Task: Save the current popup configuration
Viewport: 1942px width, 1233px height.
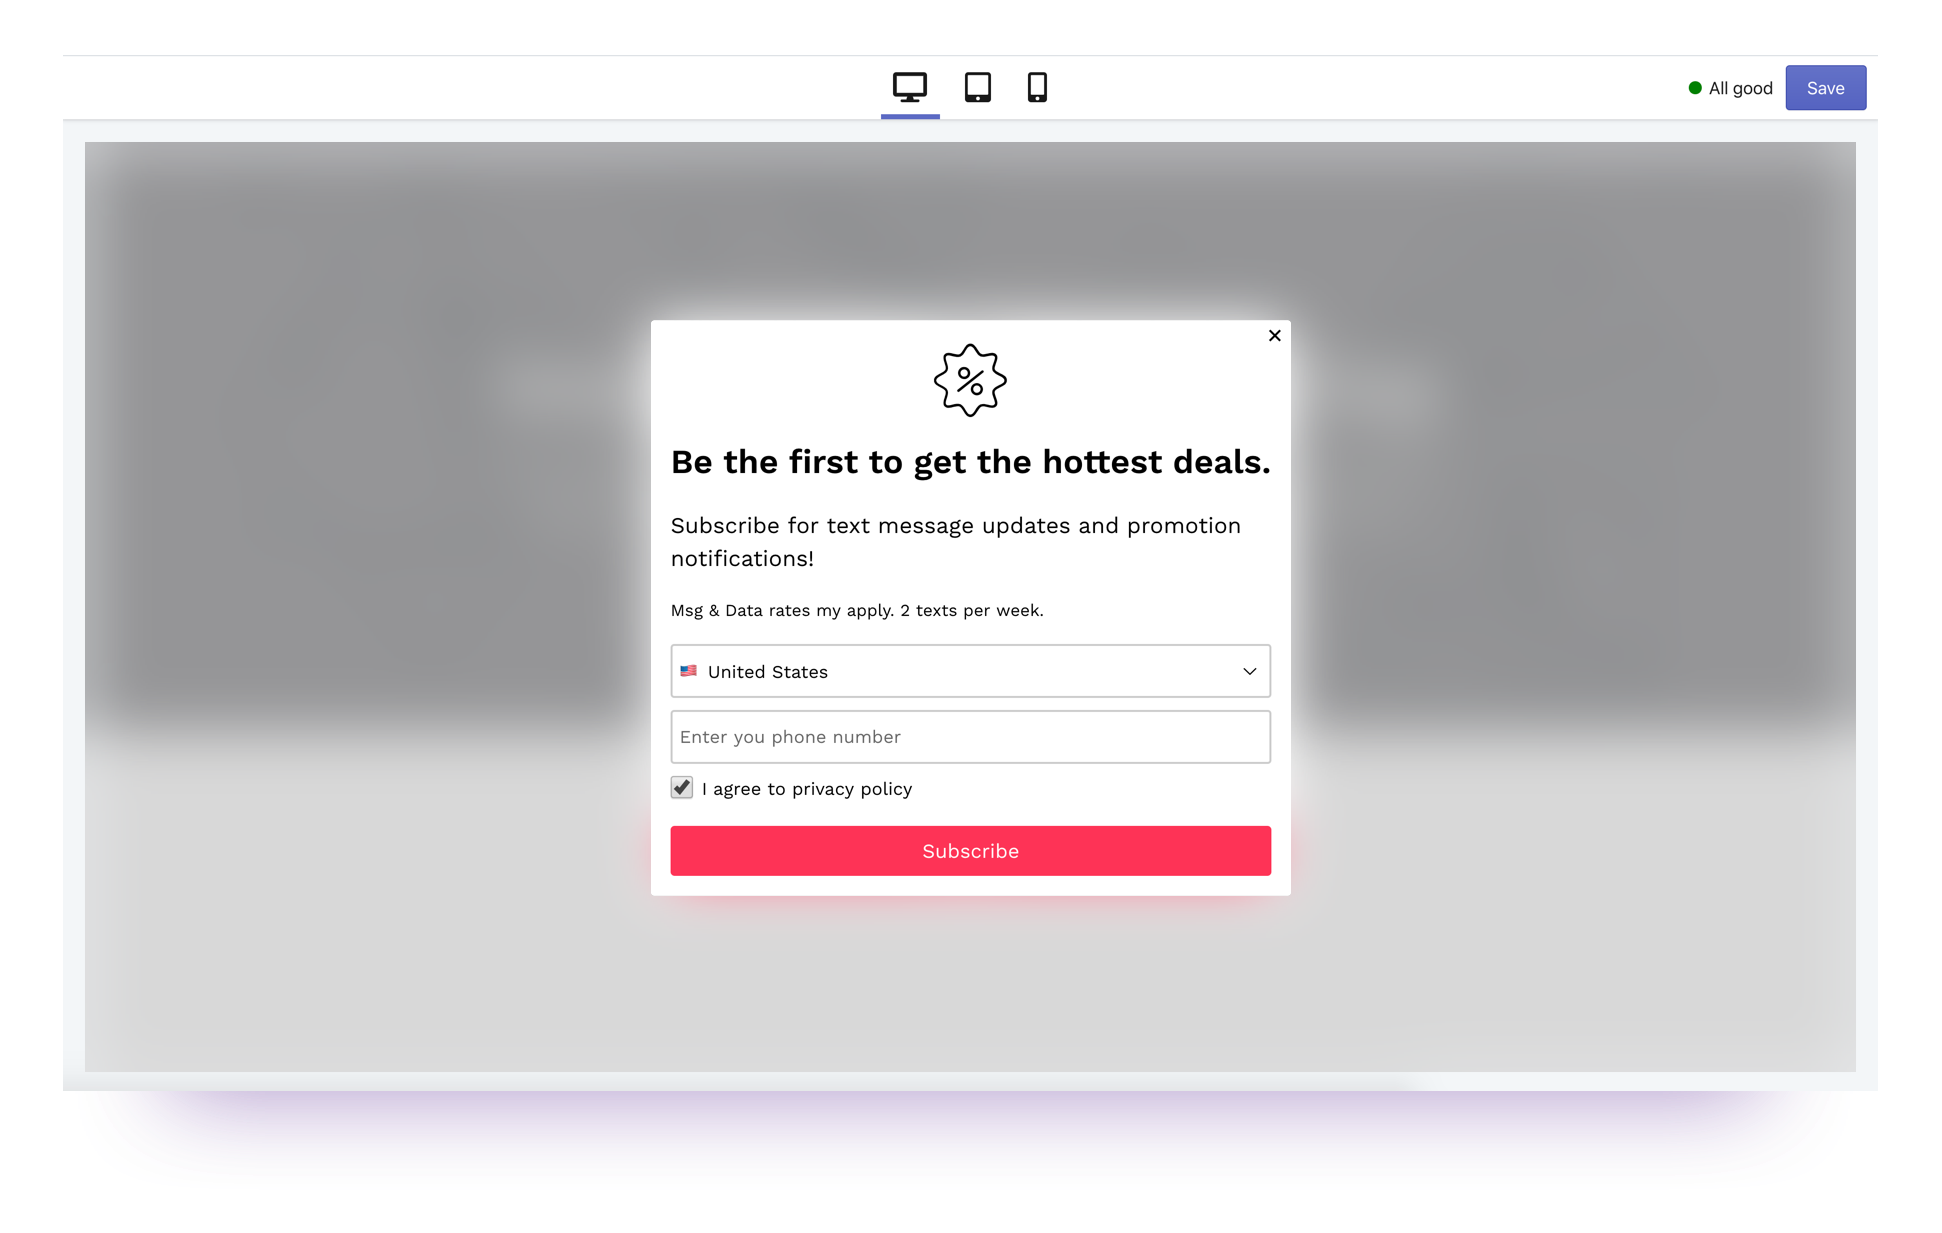Action: point(1826,88)
